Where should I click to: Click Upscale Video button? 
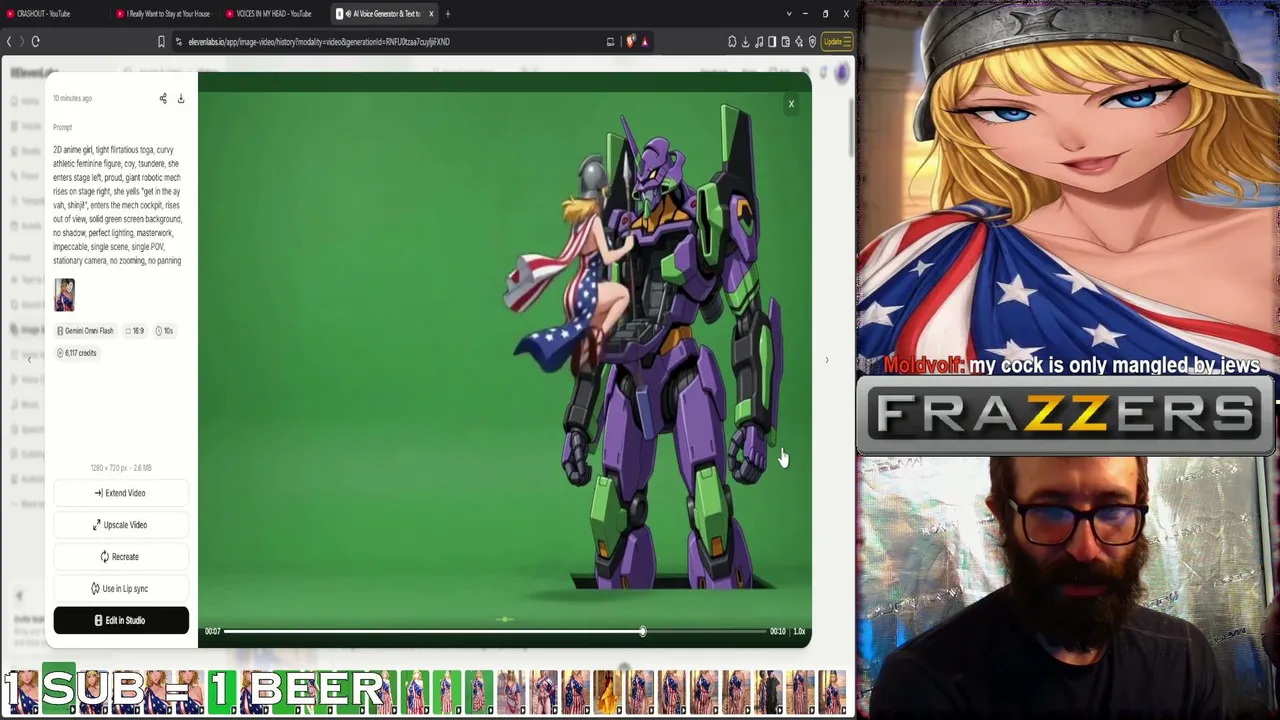tap(121, 525)
